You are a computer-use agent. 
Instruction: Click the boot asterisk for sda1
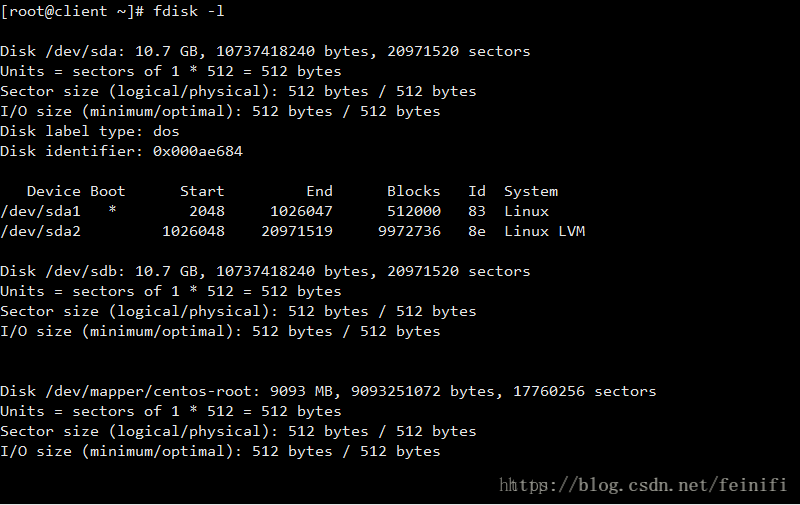112,210
